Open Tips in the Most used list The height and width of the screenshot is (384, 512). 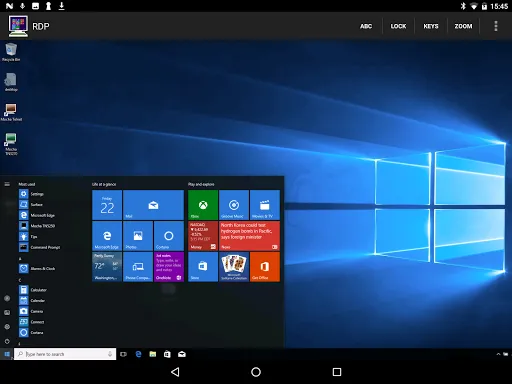(x=28, y=237)
